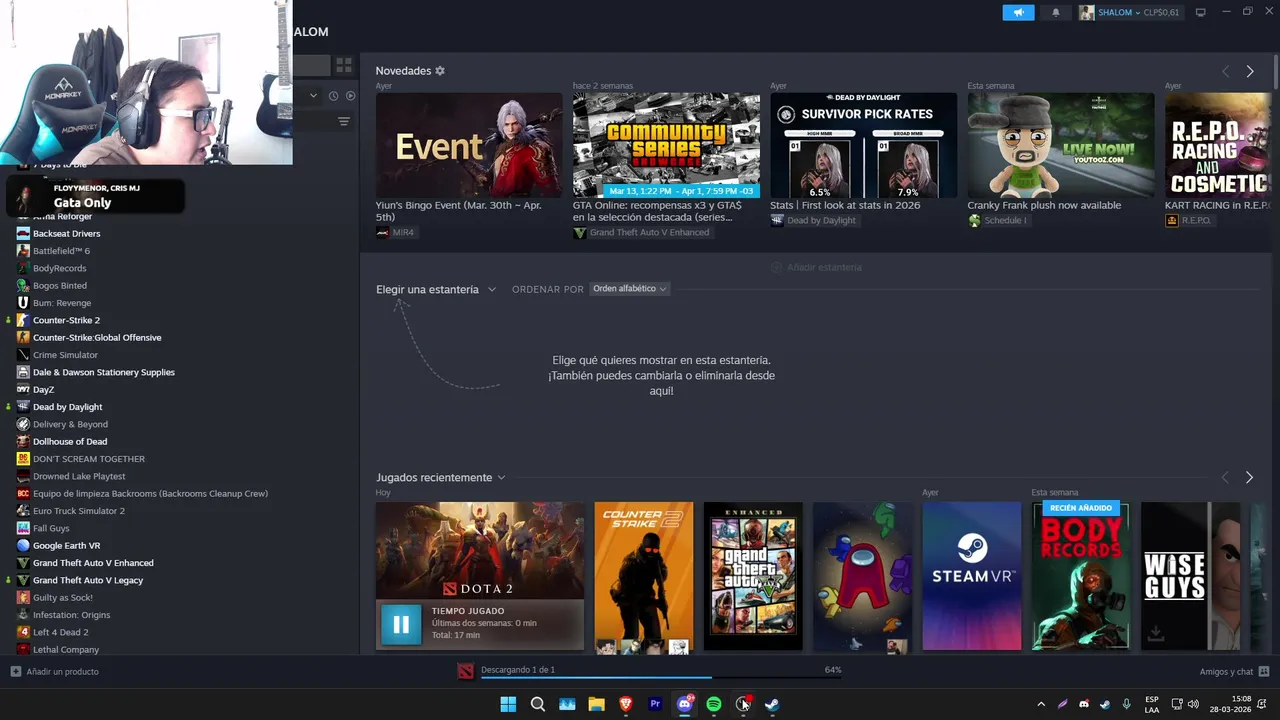Show the next Novedades news items
The height and width of the screenshot is (720, 1280).
coord(1250,71)
